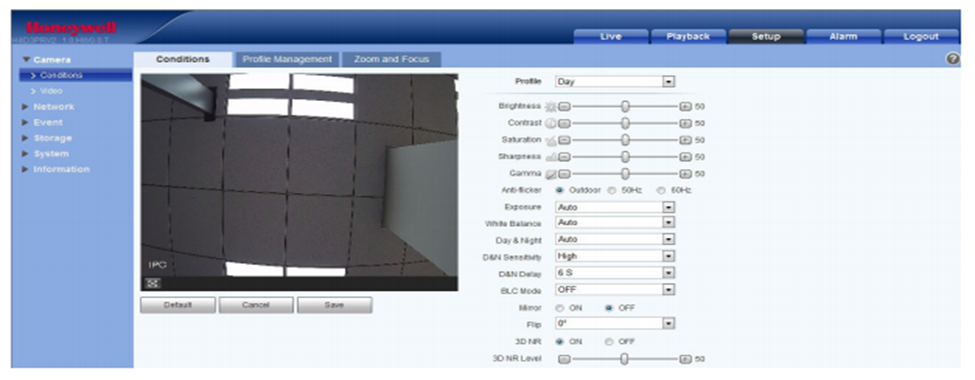Select 60Hz anti-flicker option
Screen dimensions: 975x380
coord(661,190)
